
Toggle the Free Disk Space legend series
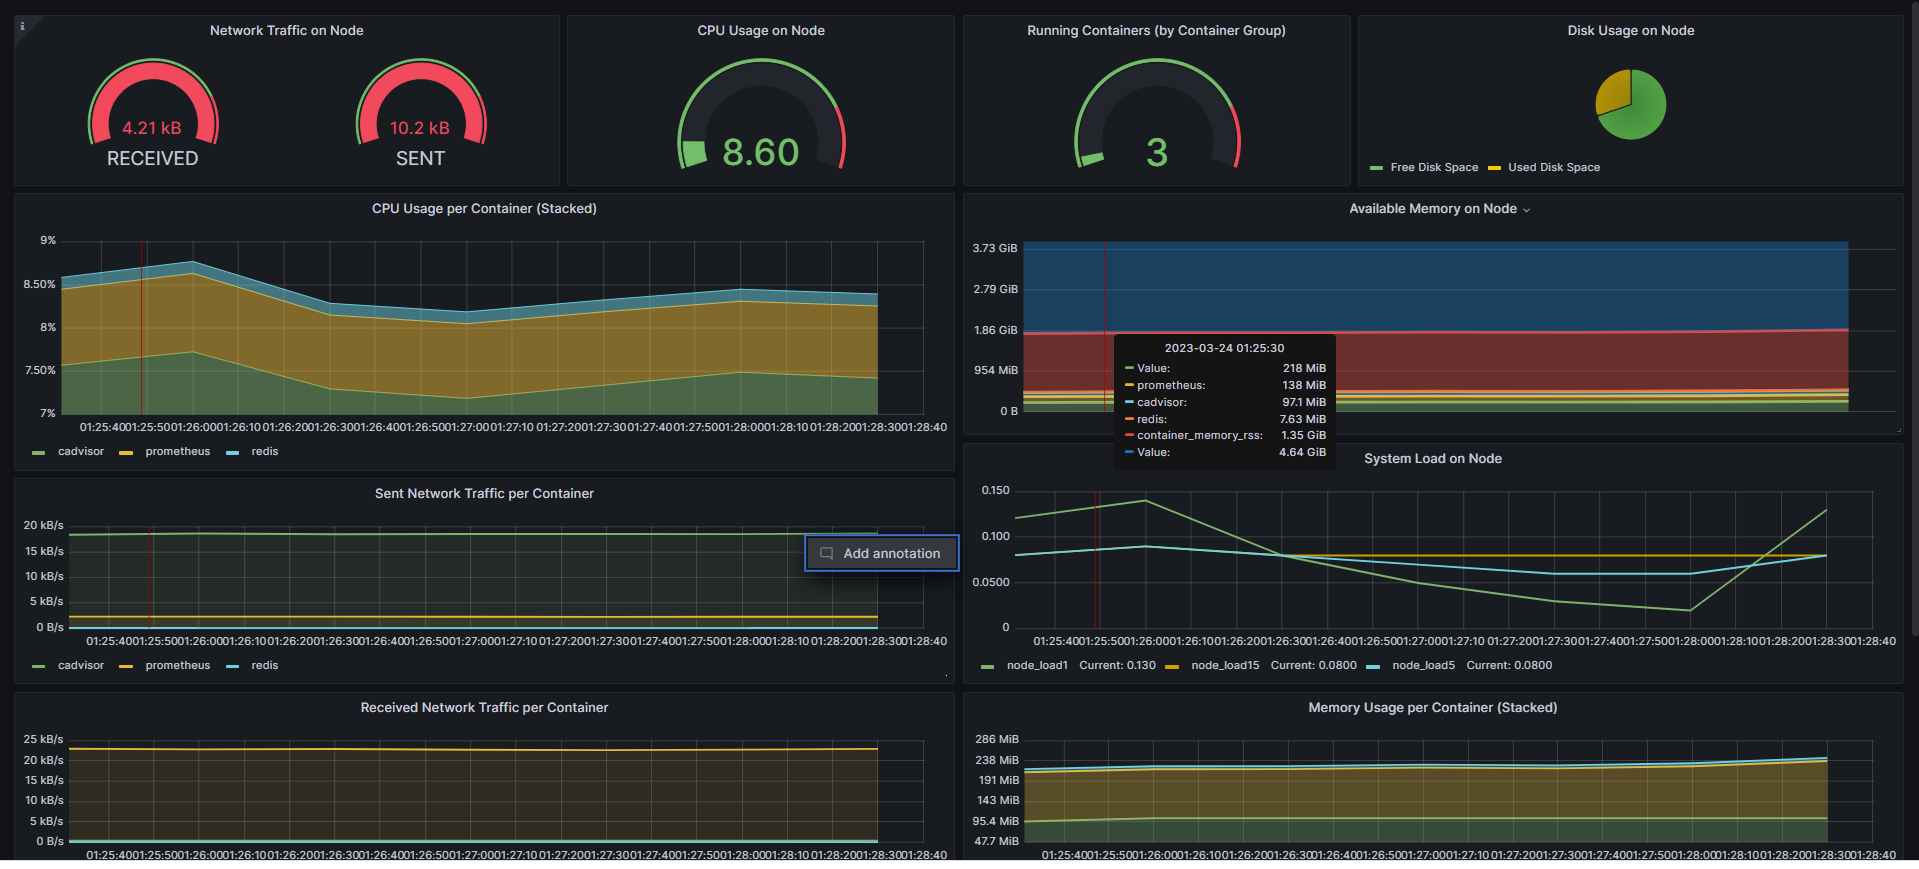pyautogui.click(x=1434, y=168)
